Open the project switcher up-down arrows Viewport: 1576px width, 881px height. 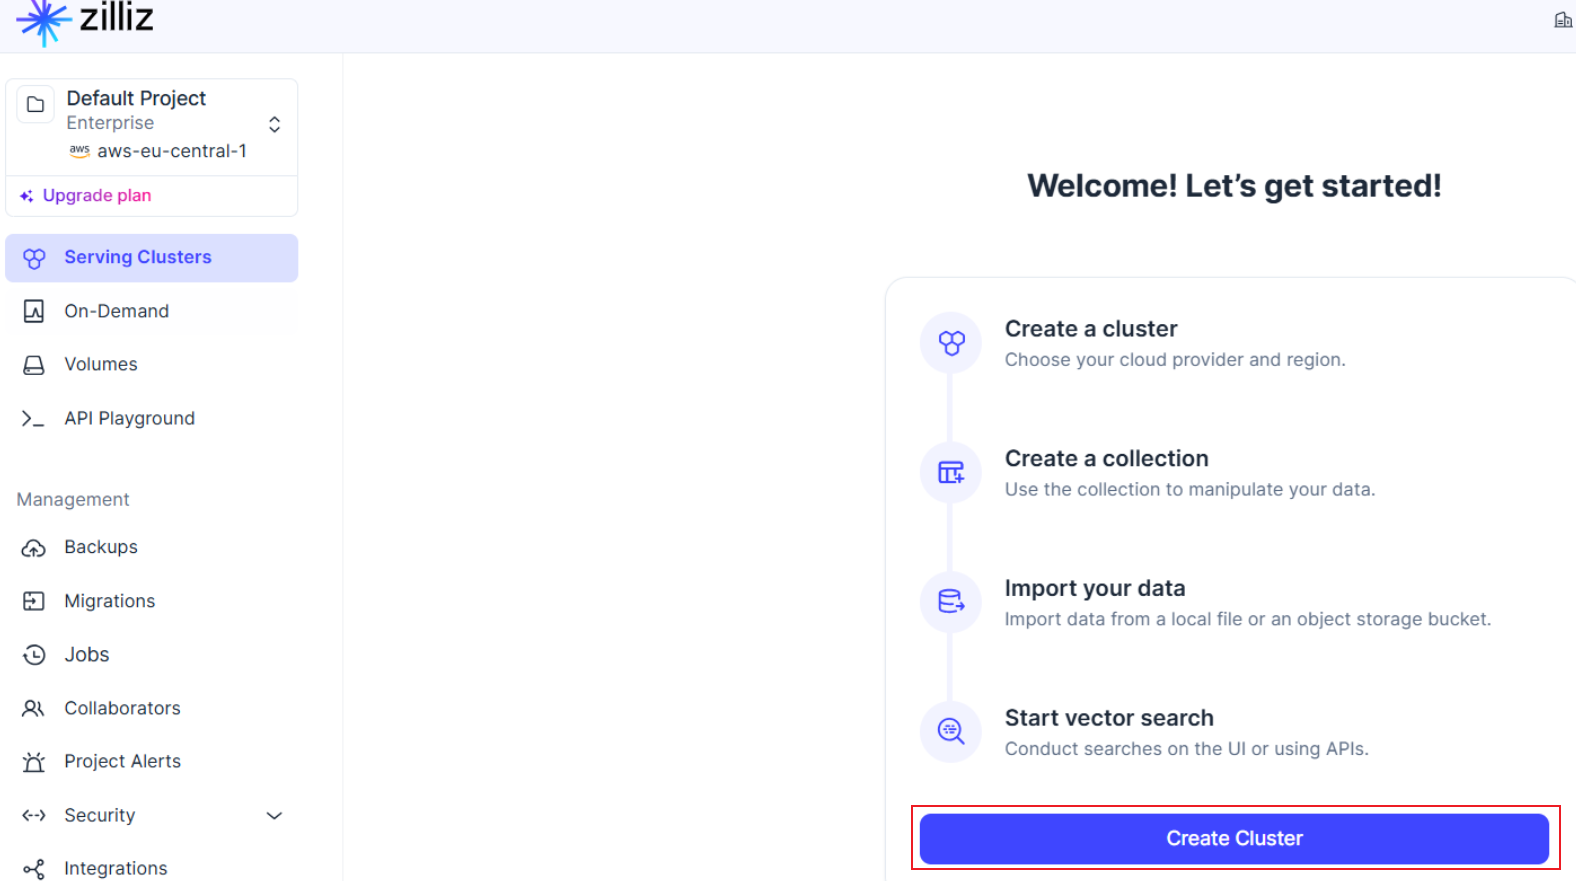click(274, 124)
